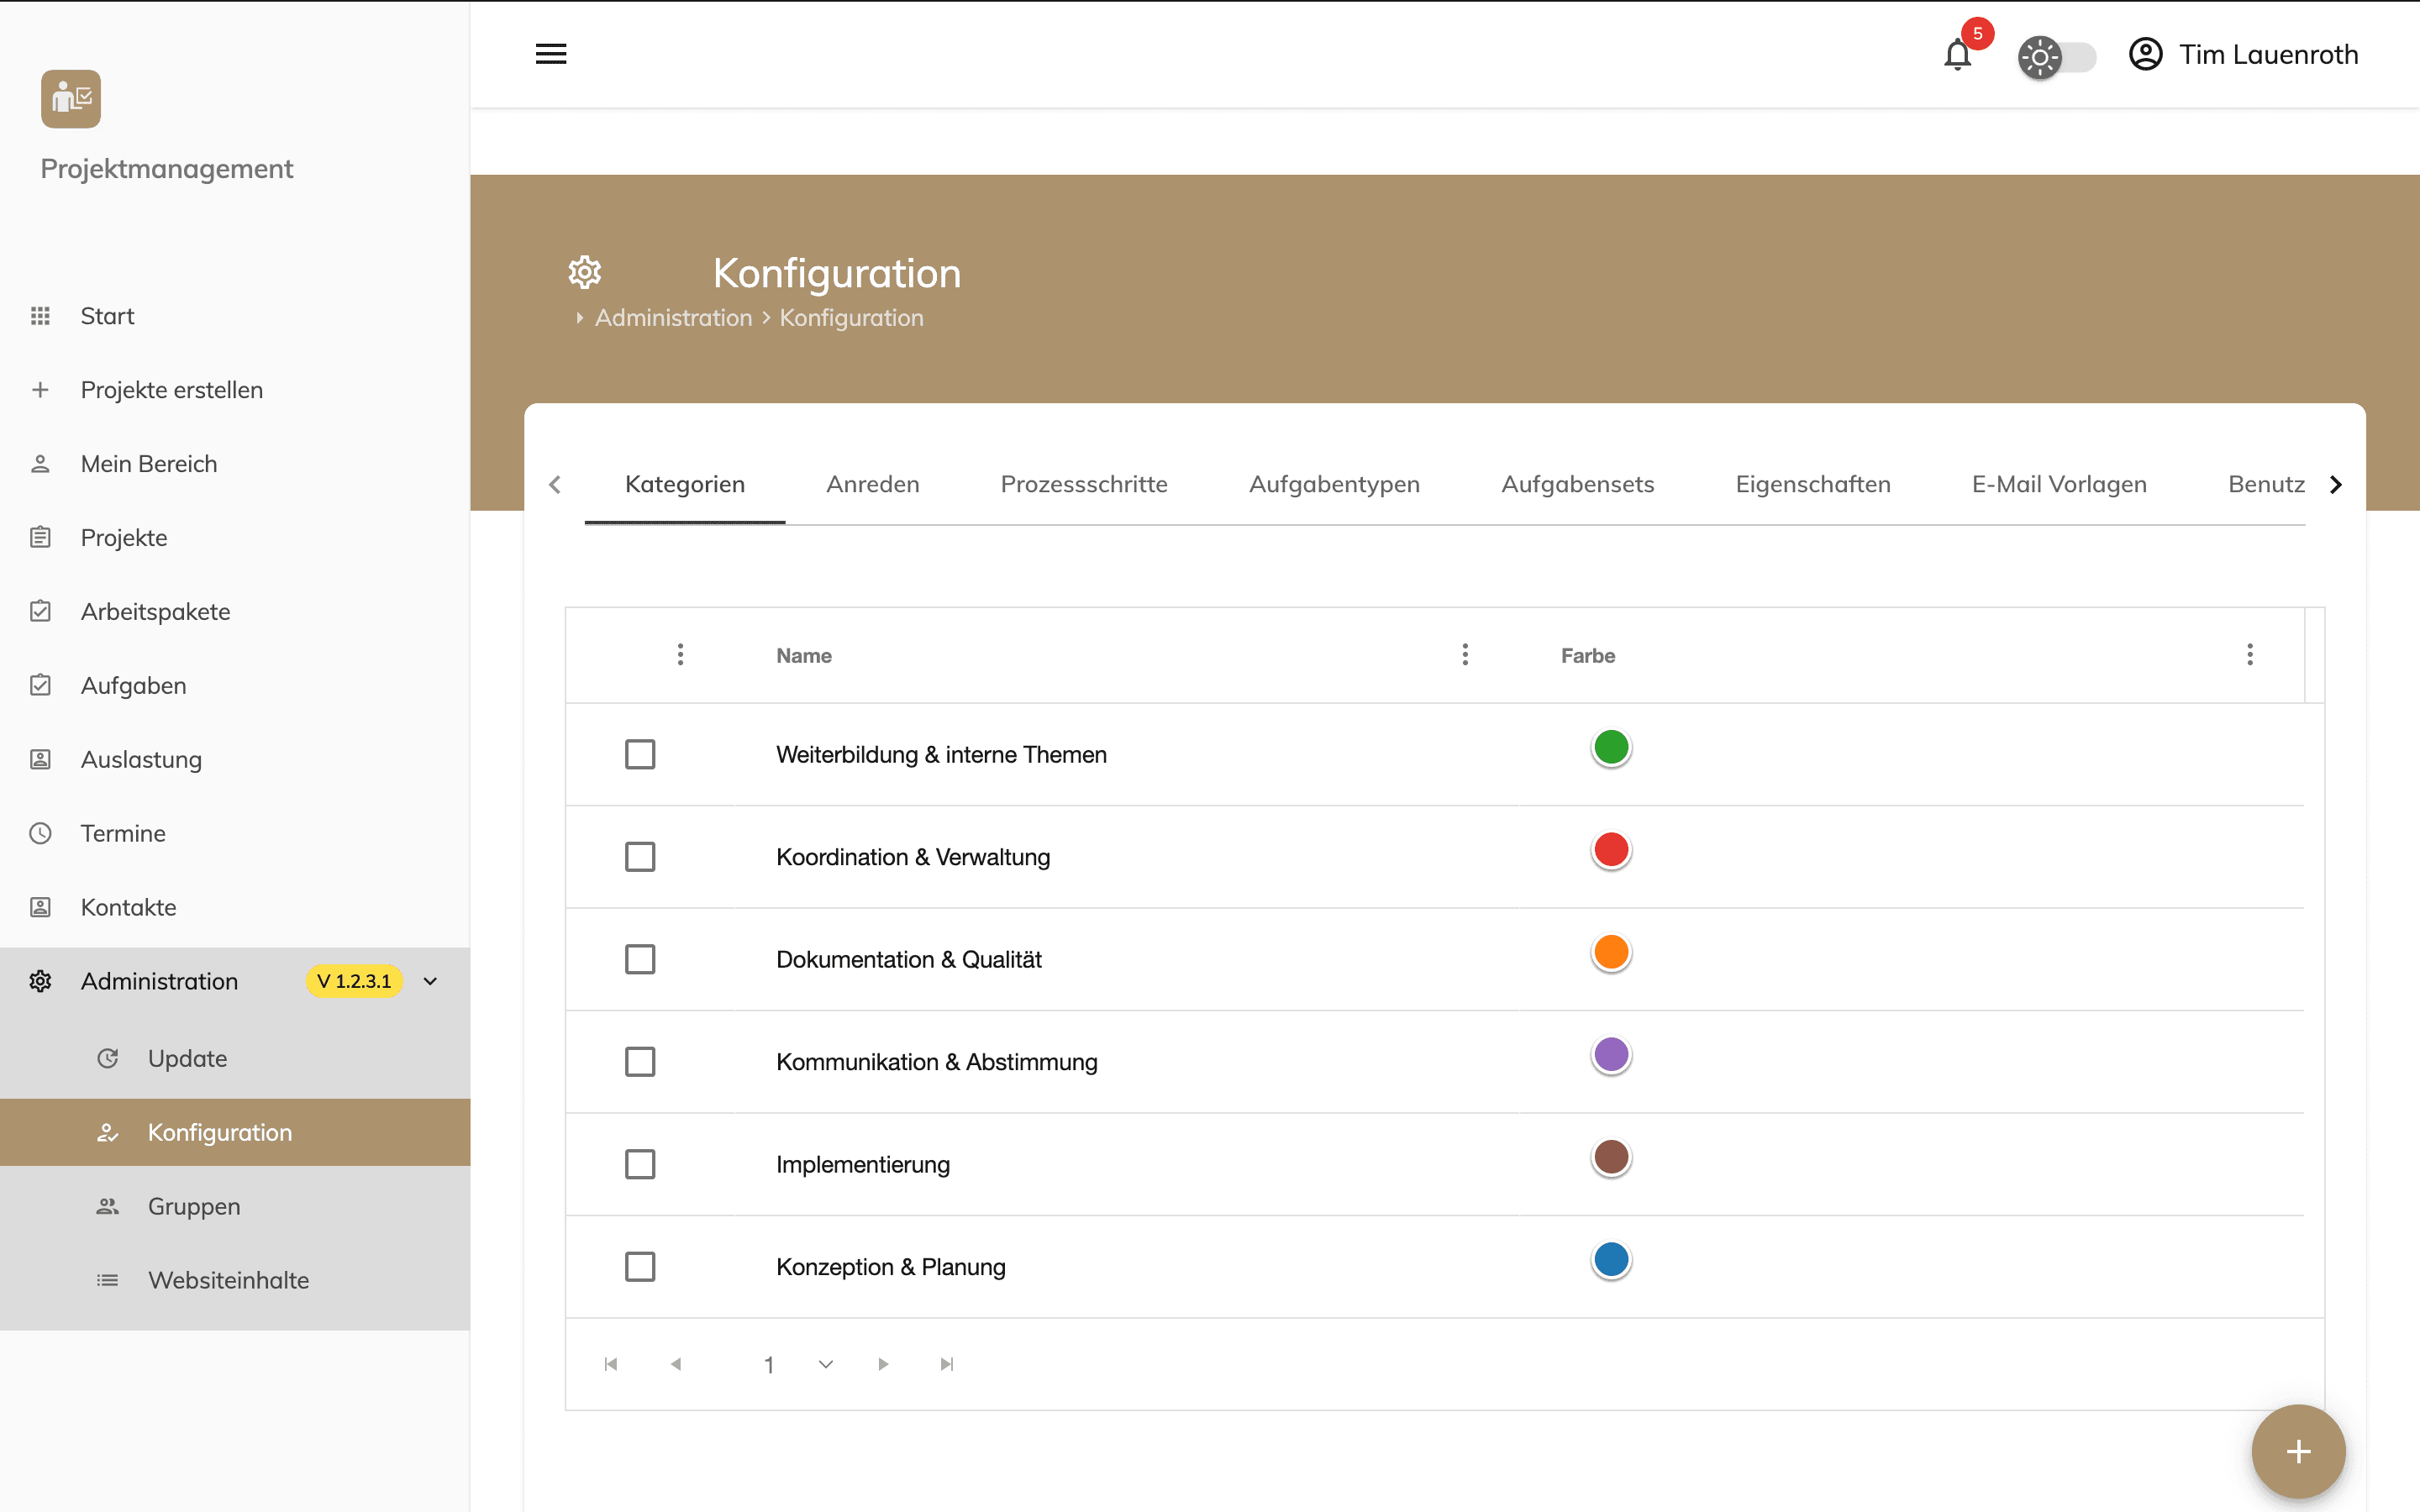
Task: Check the Koordination & Verwaltung row
Action: pyautogui.click(x=640, y=857)
